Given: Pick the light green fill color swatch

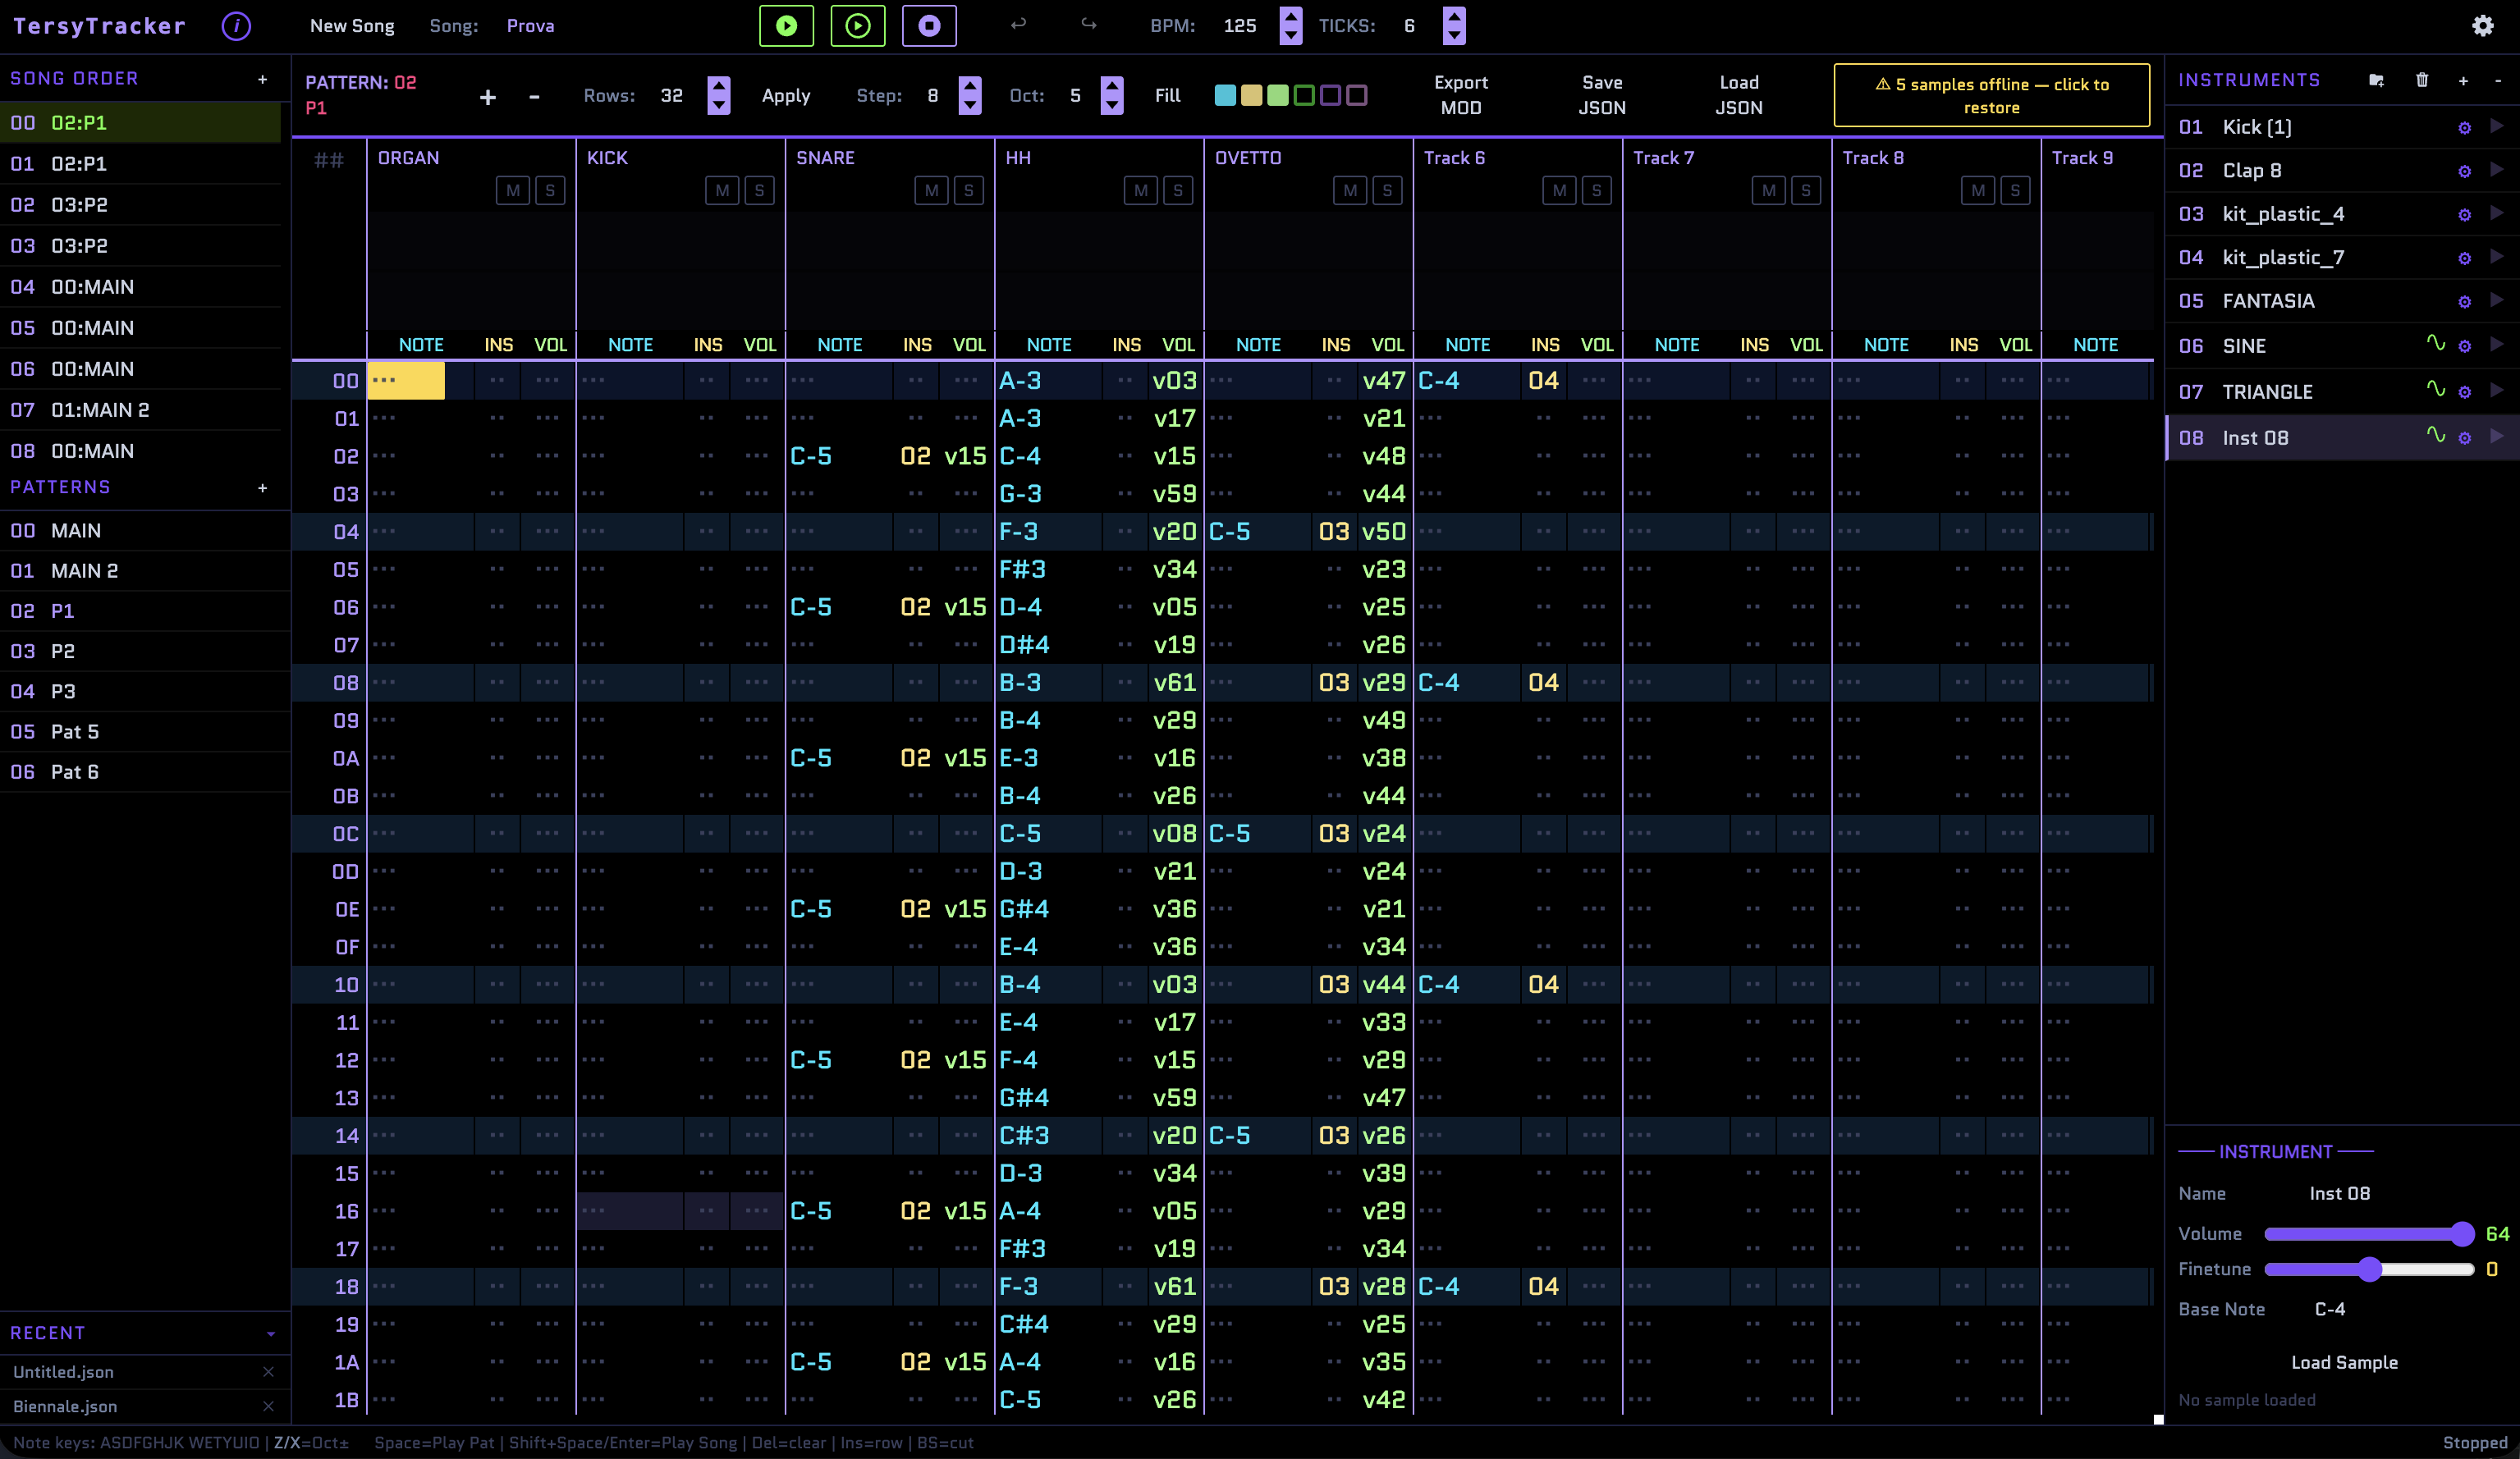Looking at the screenshot, I should point(1278,96).
